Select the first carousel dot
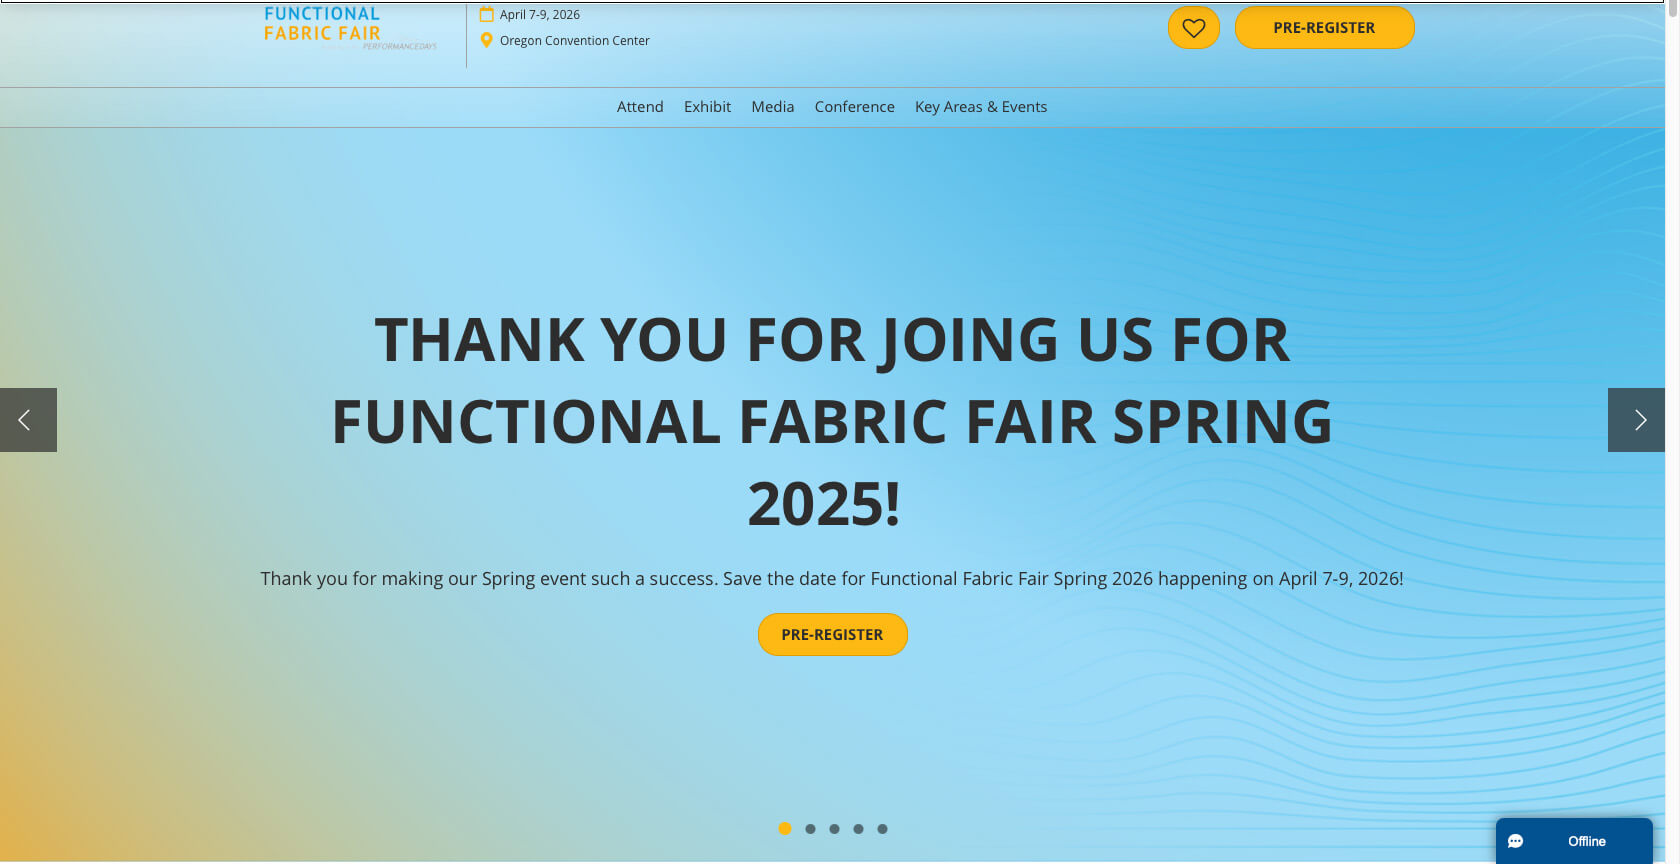The height and width of the screenshot is (864, 1680). 785,828
